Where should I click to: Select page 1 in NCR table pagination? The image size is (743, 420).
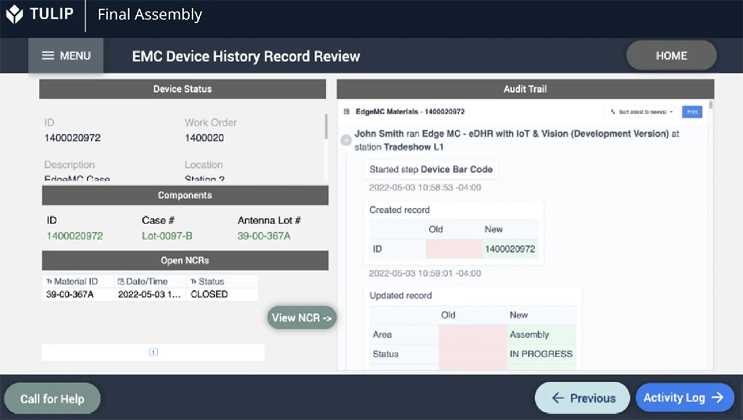[x=153, y=352]
